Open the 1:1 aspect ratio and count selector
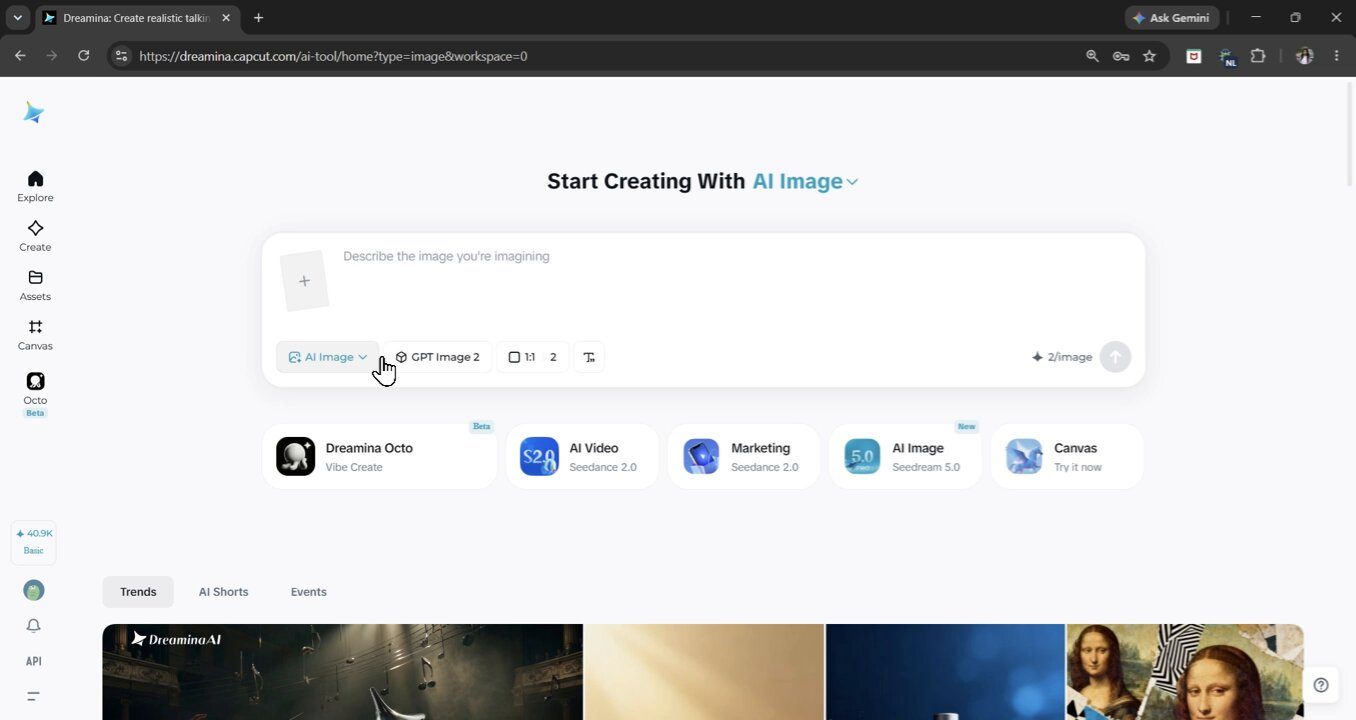Image resolution: width=1356 pixels, height=720 pixels. point(533,357)
